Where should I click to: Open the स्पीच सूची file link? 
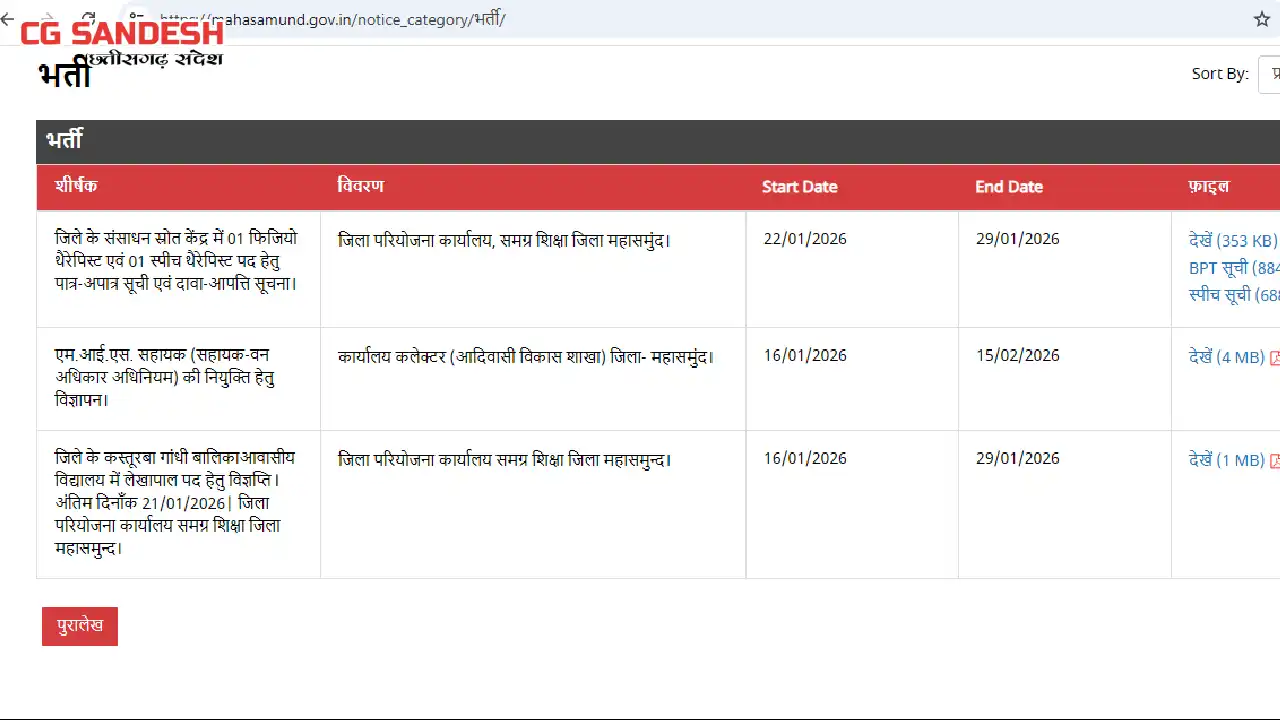tap(1233, 296)
